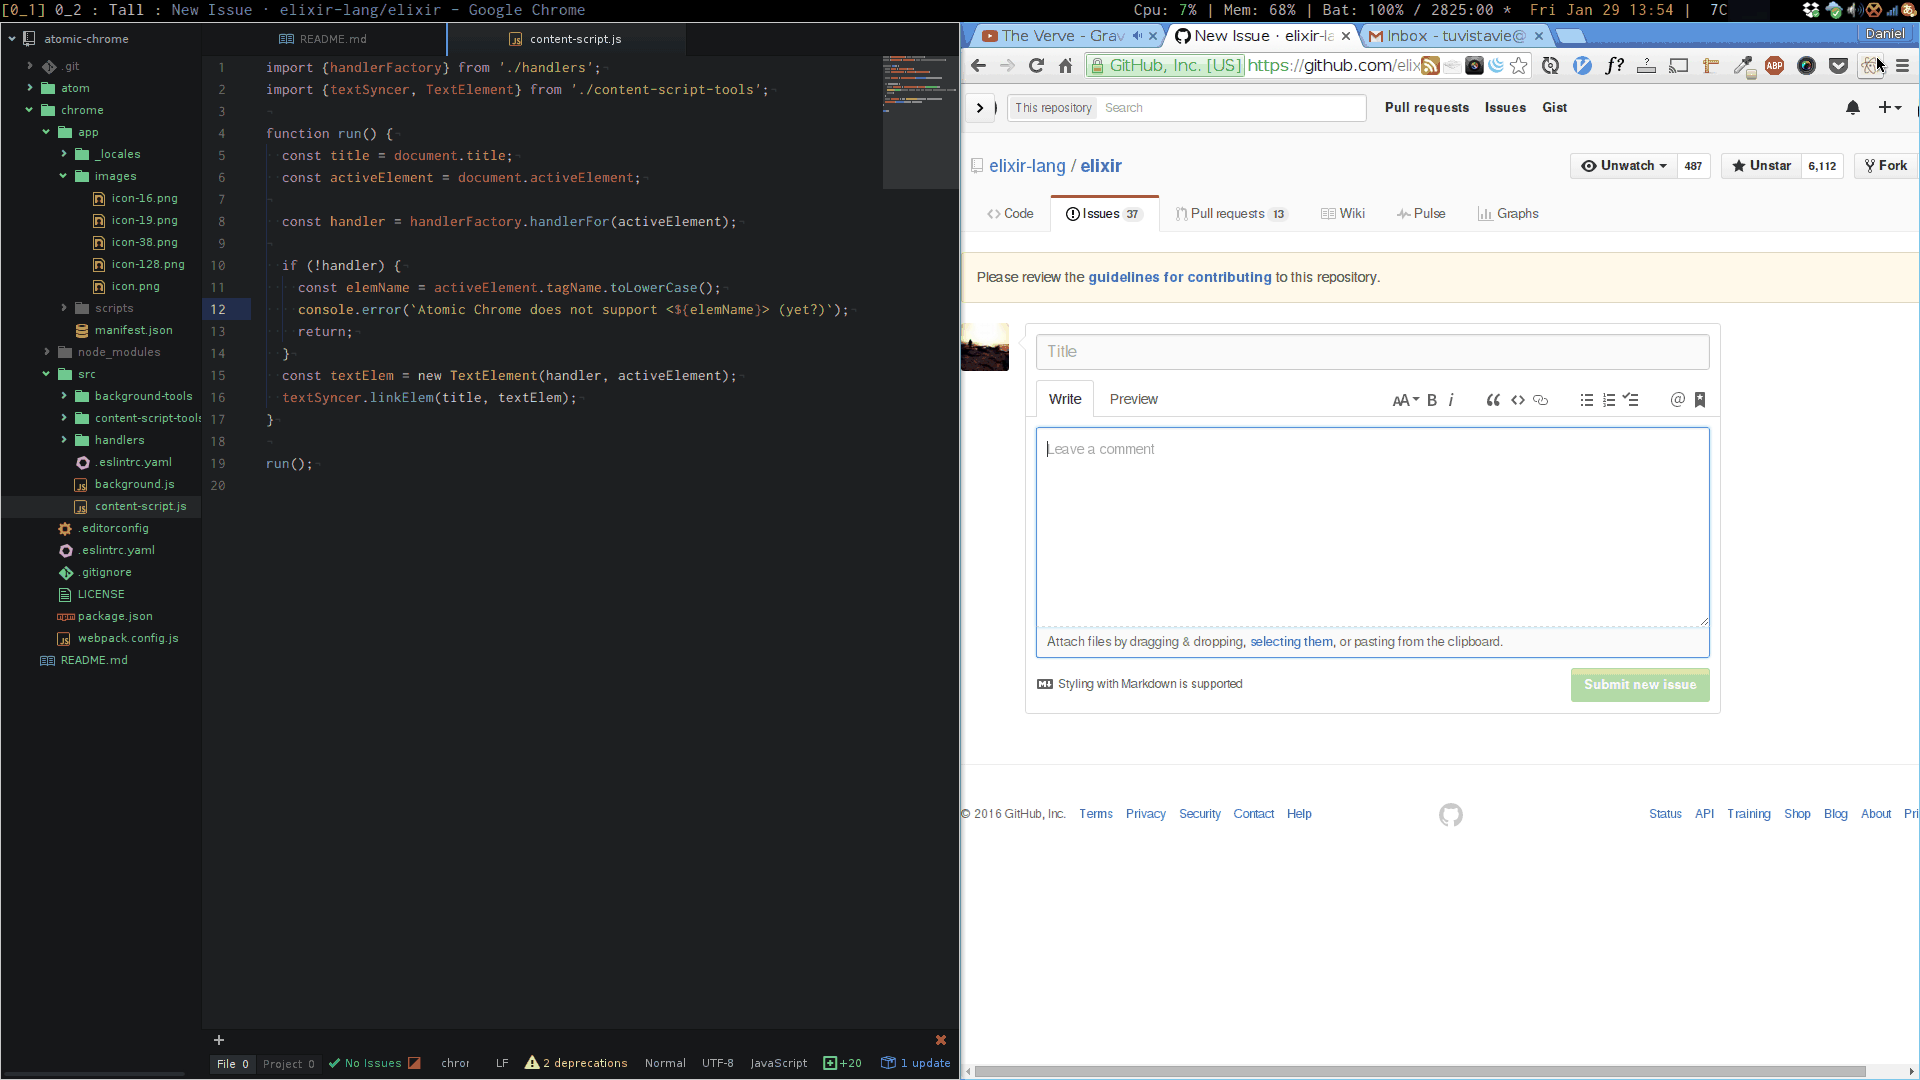Viewport: 1920px width, 1080px height.
Task: Click the guidelines for contributing link
Action: pyautogui.click(x=1179, y=277)
